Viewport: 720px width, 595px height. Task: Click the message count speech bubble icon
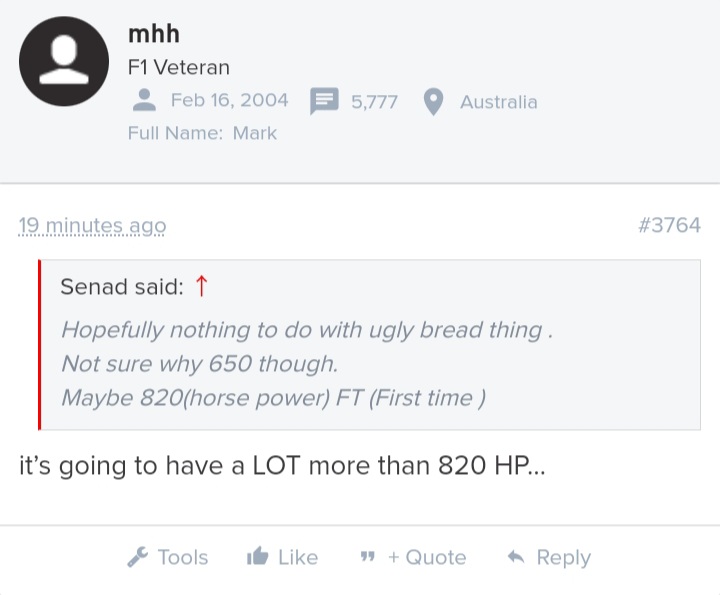coord(324,101)
